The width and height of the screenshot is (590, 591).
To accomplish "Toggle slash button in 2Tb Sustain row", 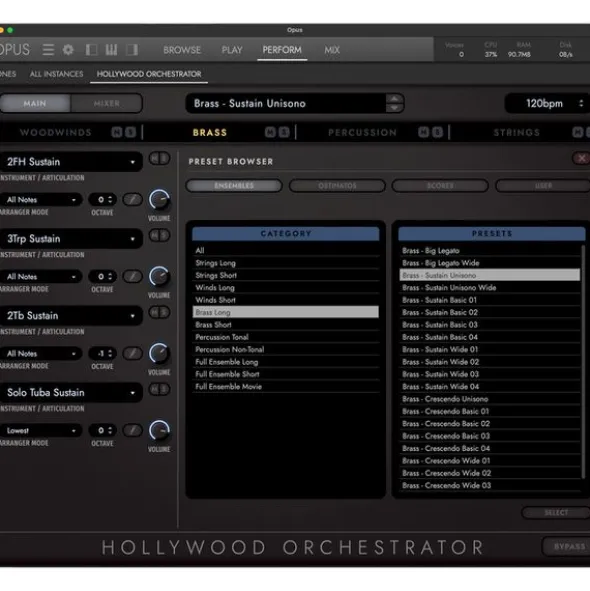I will tap(133, 353).
